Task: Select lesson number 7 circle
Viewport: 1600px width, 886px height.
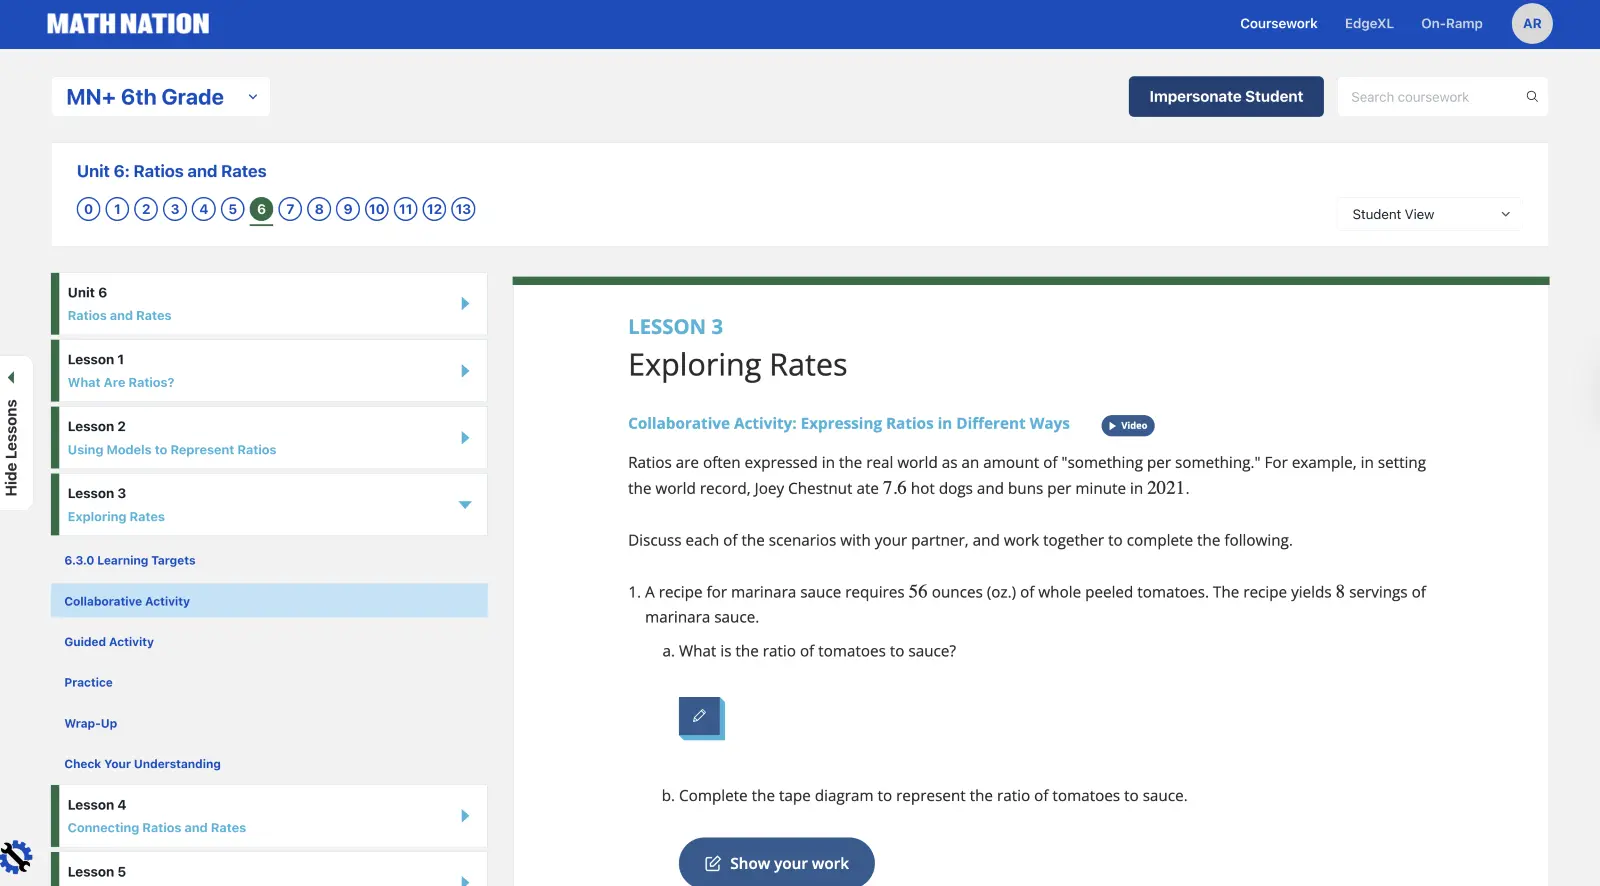Action: pos(290,209)
